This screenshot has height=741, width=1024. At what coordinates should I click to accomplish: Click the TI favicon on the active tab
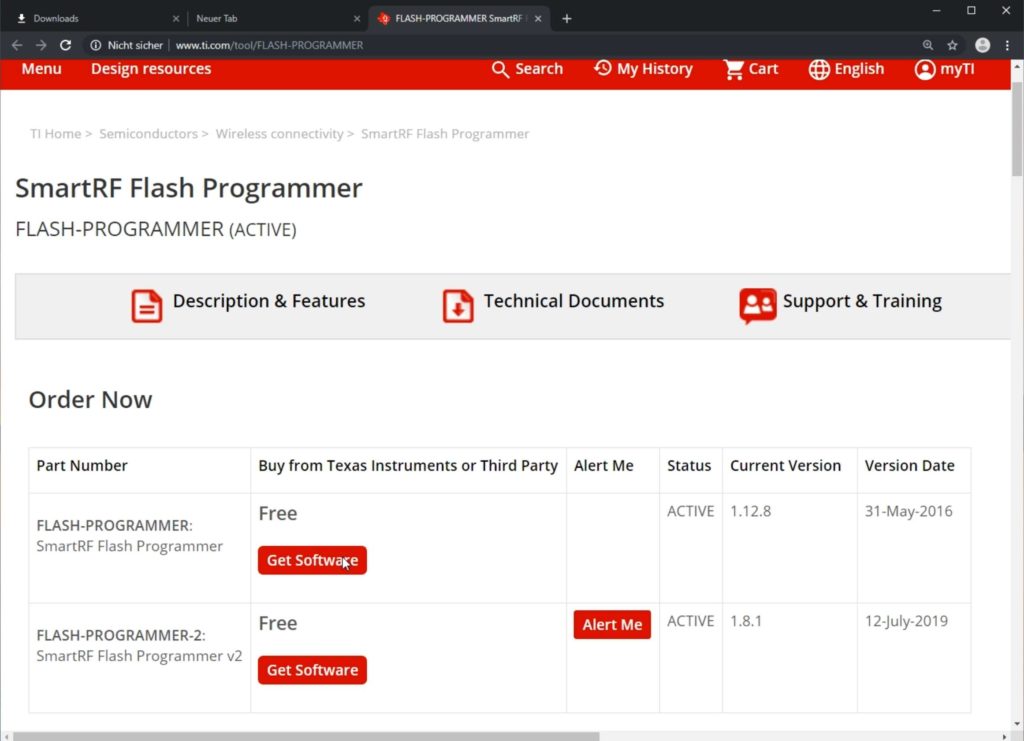(384, 18)
